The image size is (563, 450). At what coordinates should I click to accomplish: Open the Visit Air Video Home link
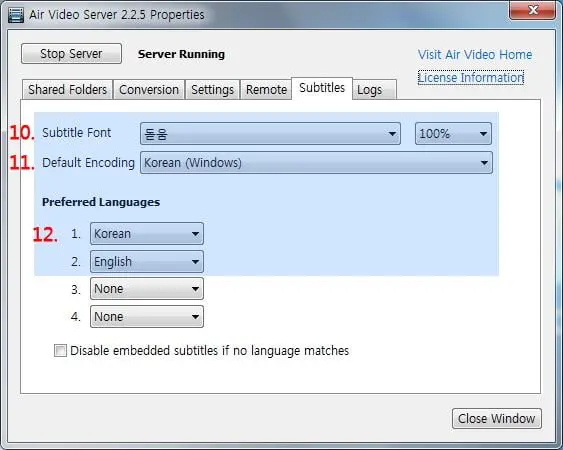(x=475, y=55)
